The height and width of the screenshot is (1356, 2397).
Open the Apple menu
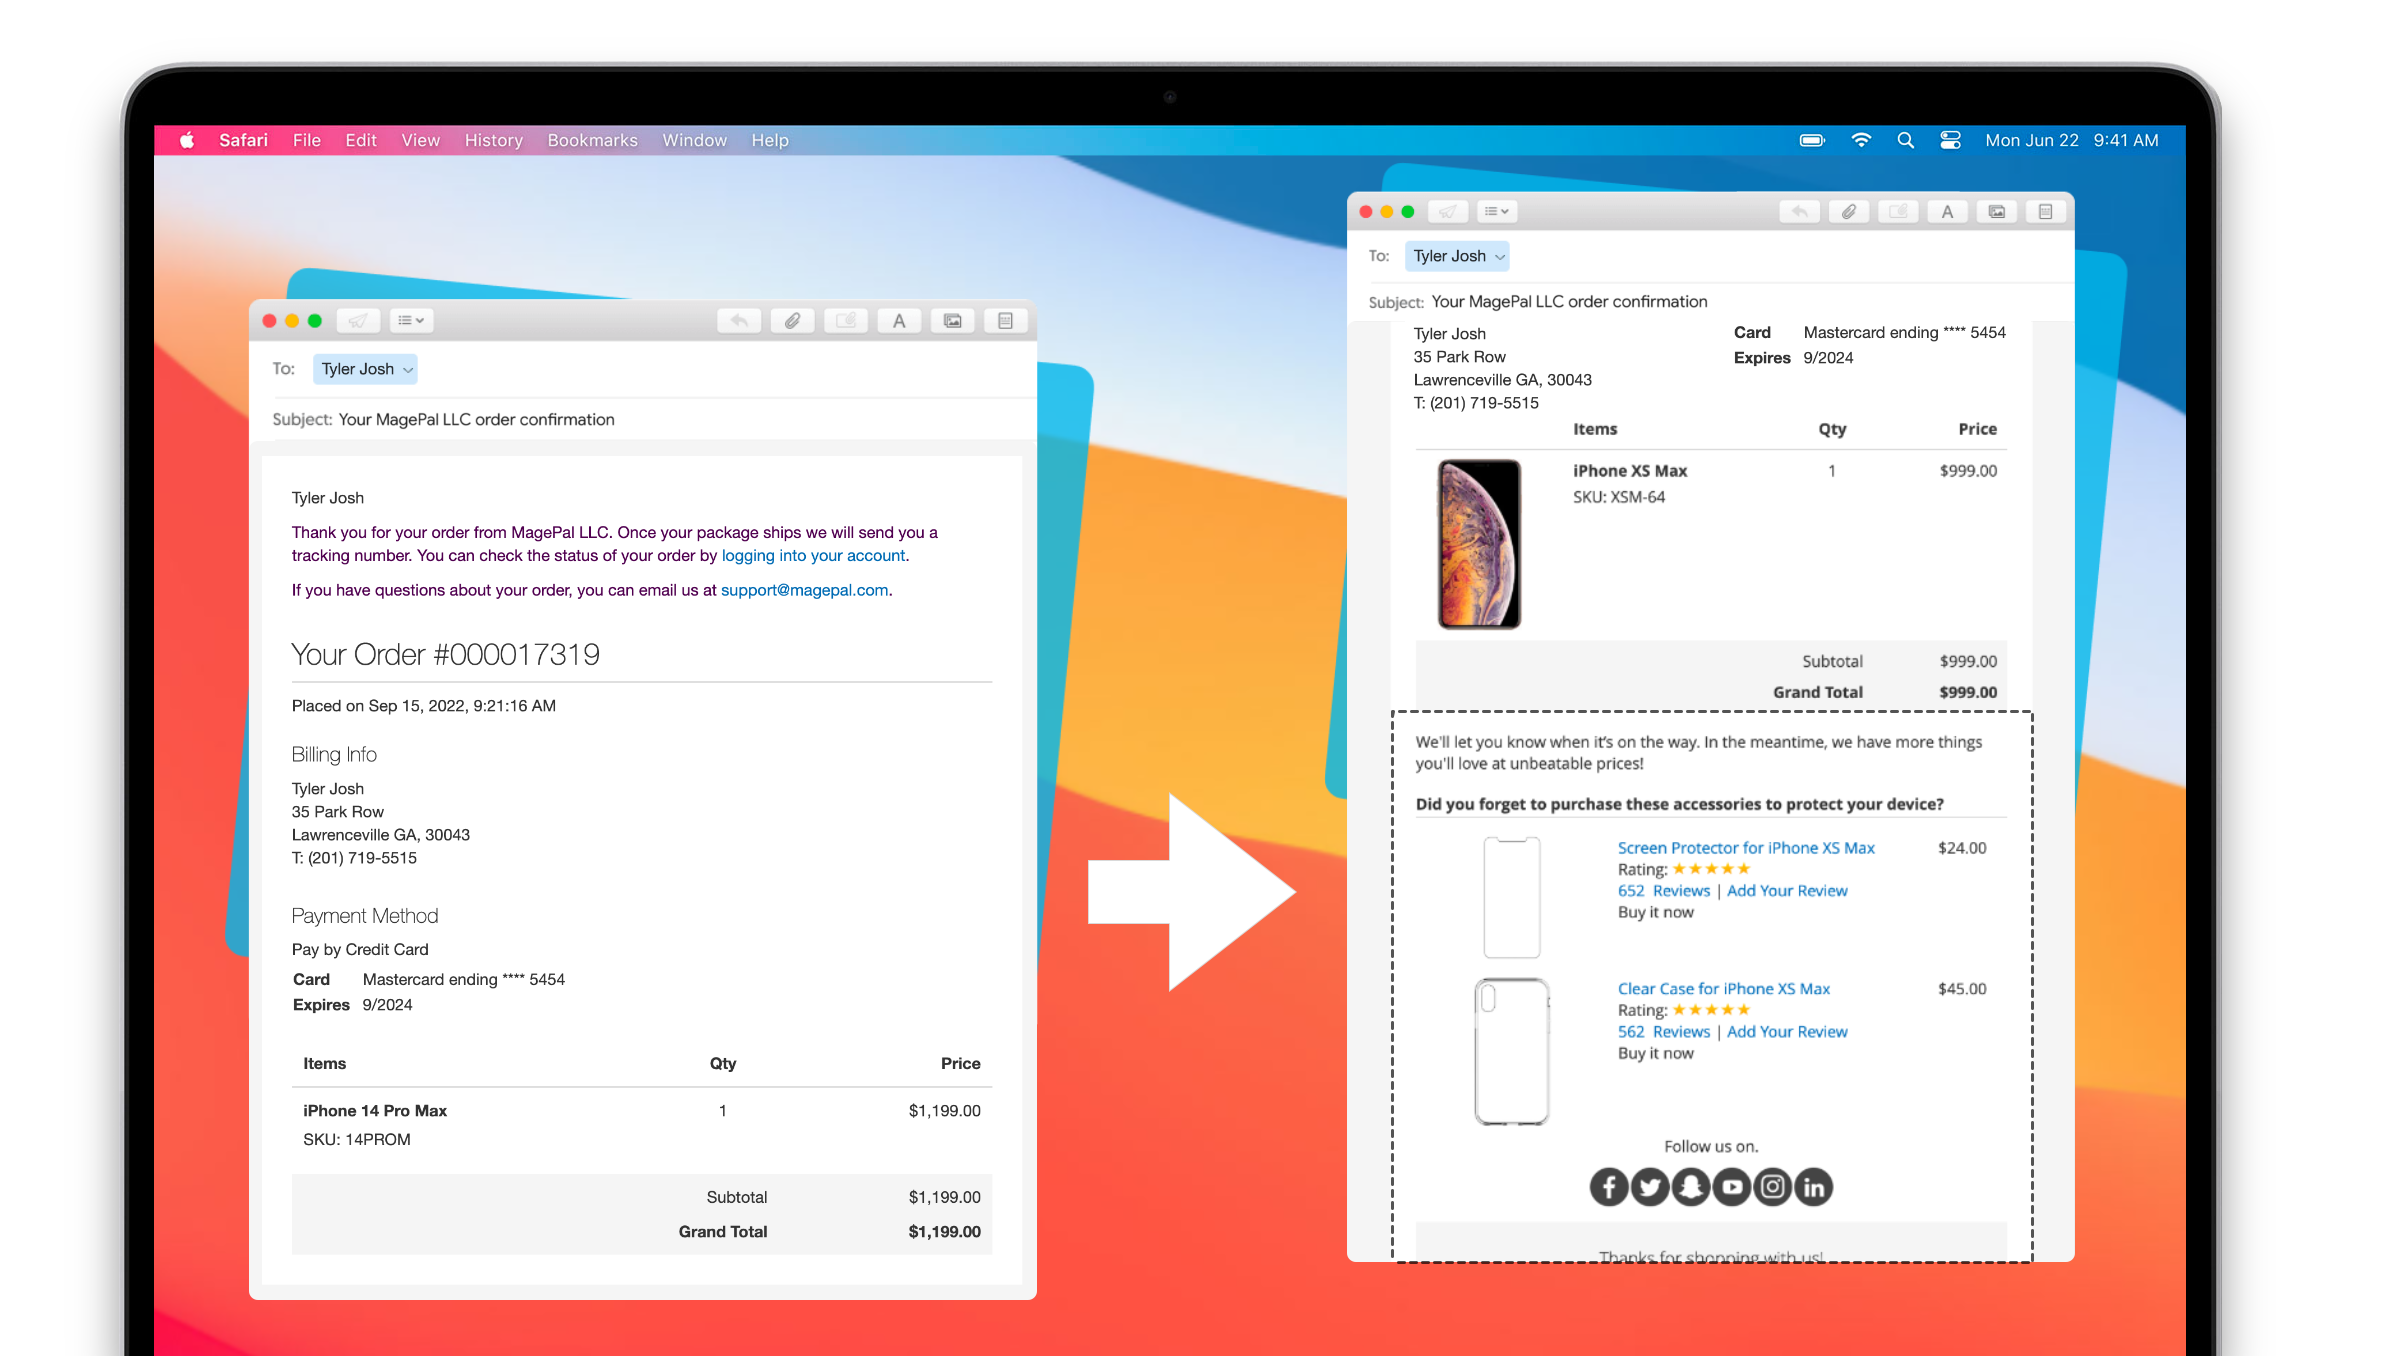click(x=186, y=140)
